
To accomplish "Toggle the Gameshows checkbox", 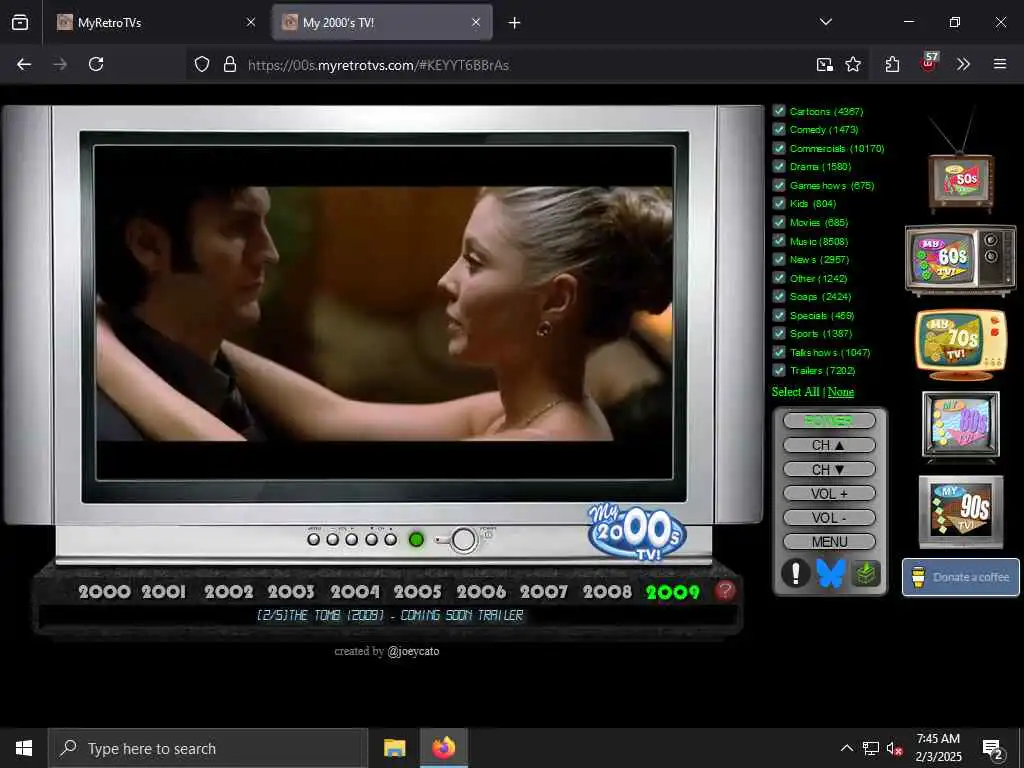I will pyautogui.click(x=778, y=185).
